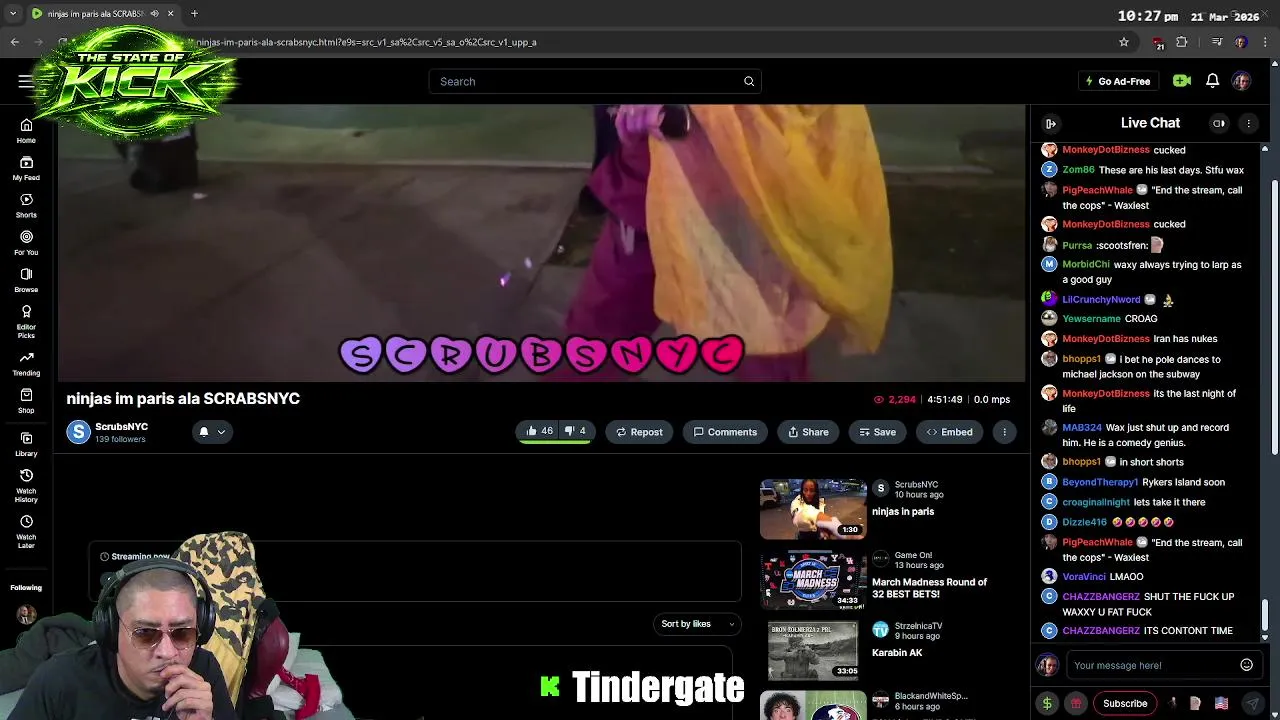
Task: Click the Search input field
Action: point(595,81)
